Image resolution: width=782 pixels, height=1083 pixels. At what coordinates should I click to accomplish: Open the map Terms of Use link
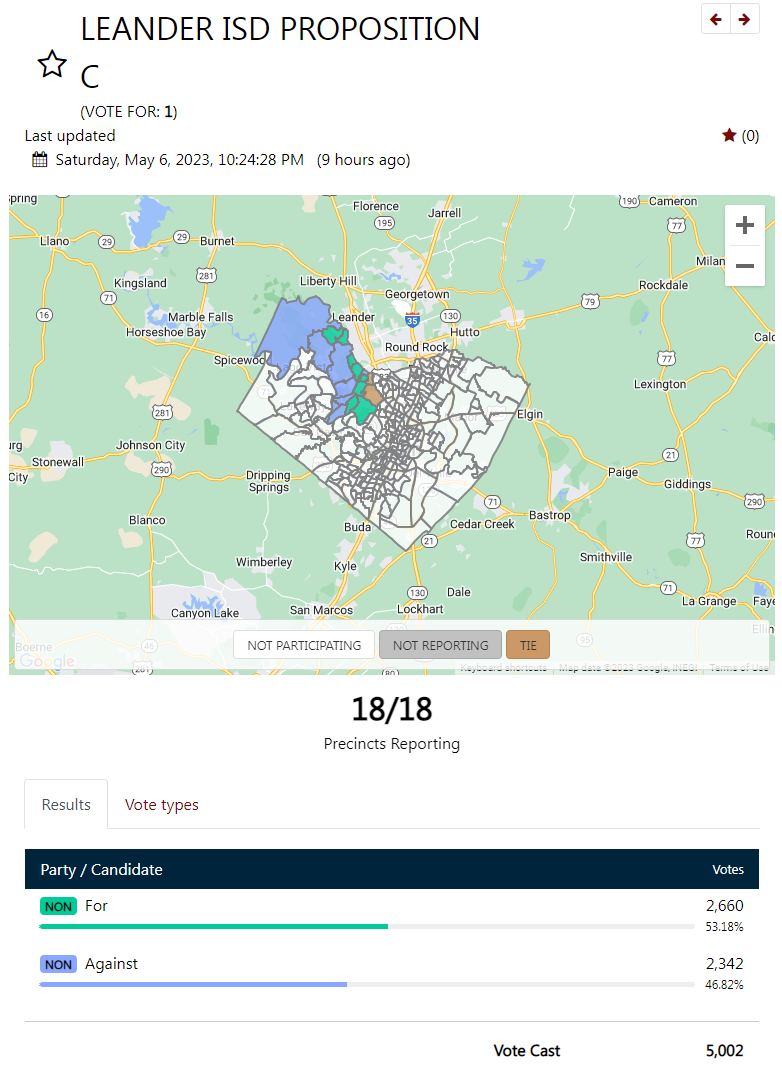(x=738, y=668)
